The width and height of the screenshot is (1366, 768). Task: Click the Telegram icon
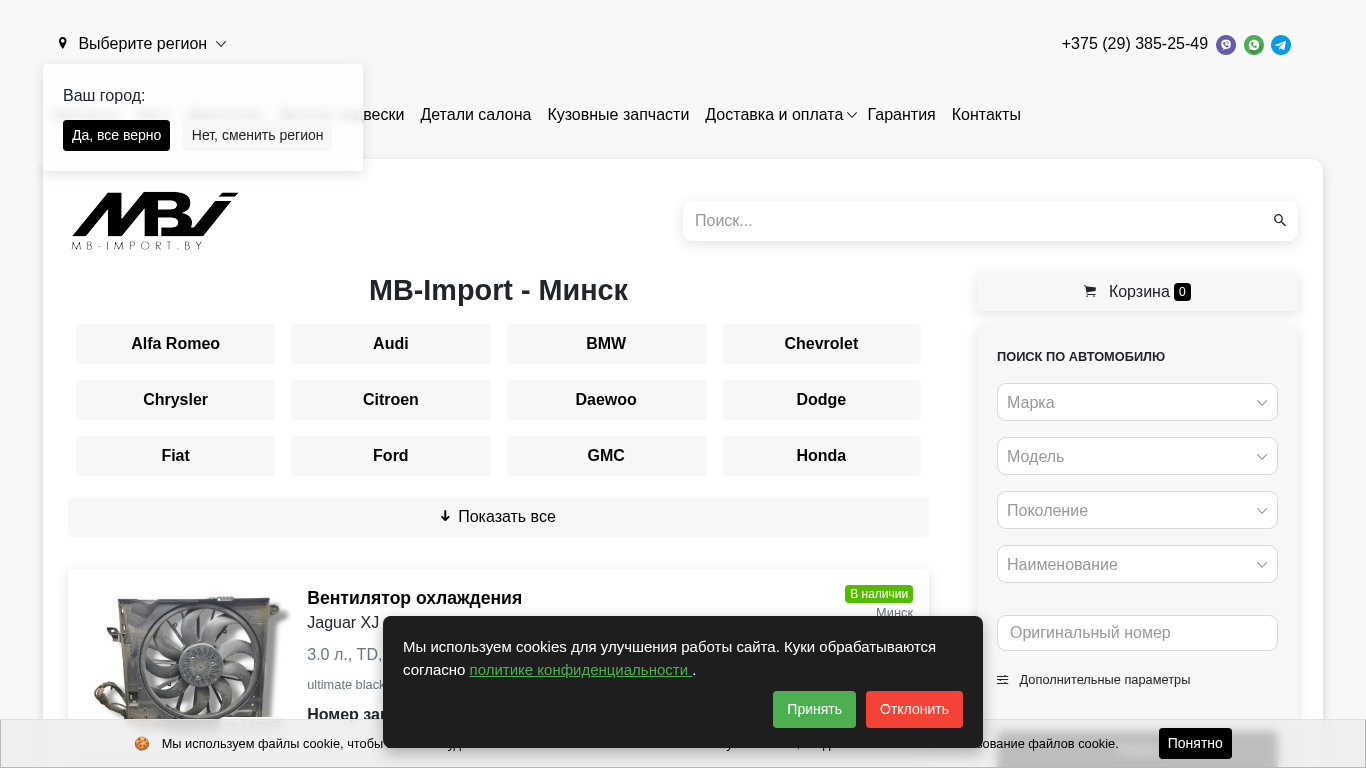[1281, 45]
